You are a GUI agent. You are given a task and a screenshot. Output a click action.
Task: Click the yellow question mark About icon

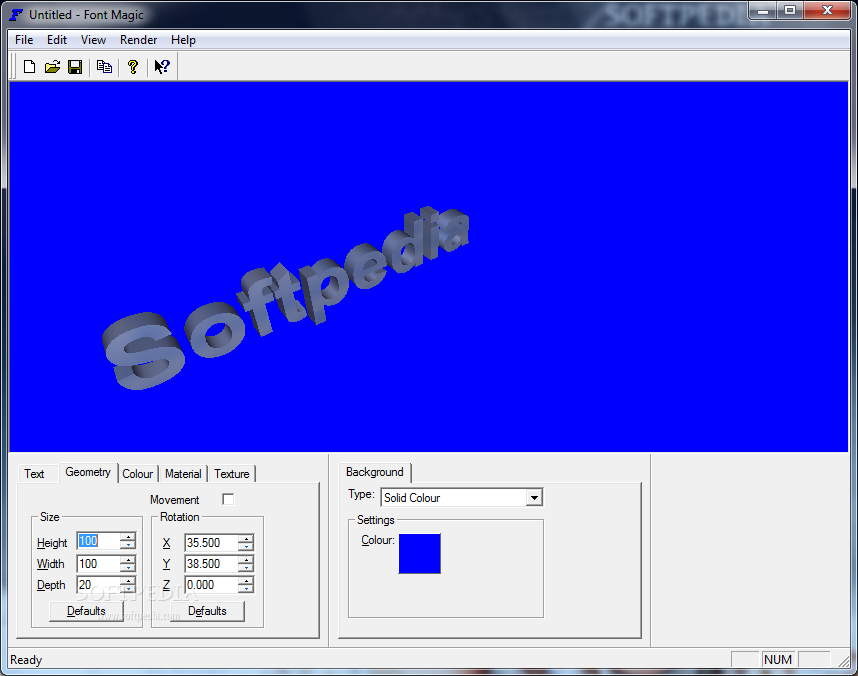[x=133, y=67]
